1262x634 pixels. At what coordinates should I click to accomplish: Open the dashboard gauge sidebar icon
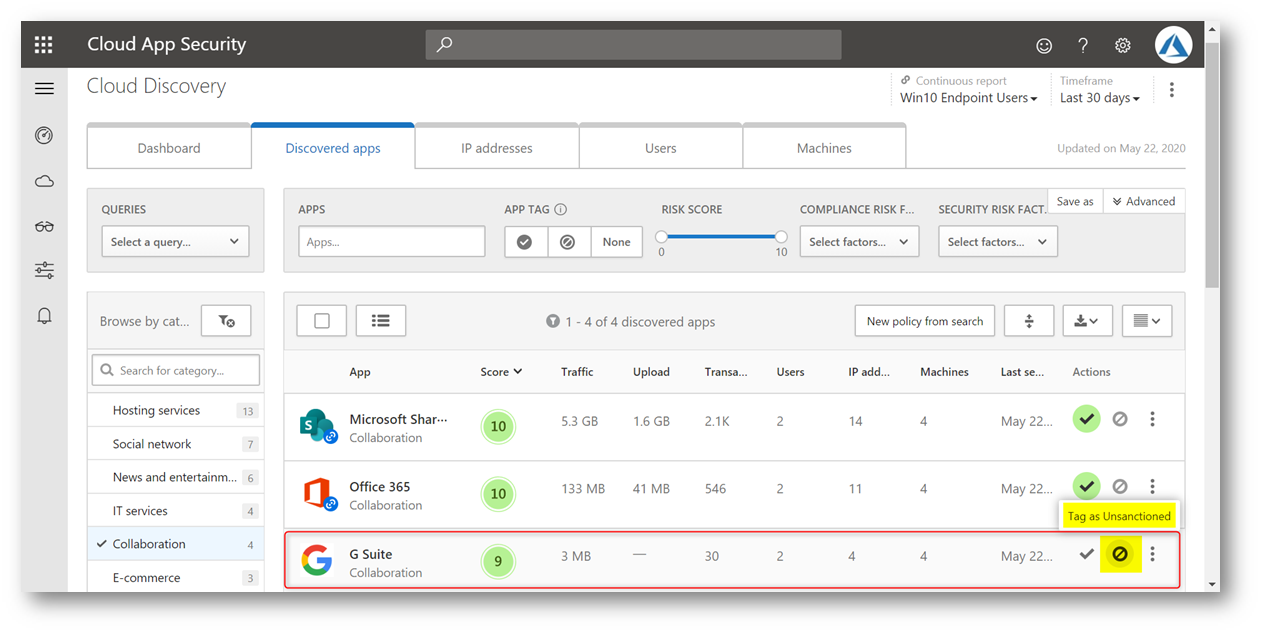pyautogui.click(x=44, y=135)
